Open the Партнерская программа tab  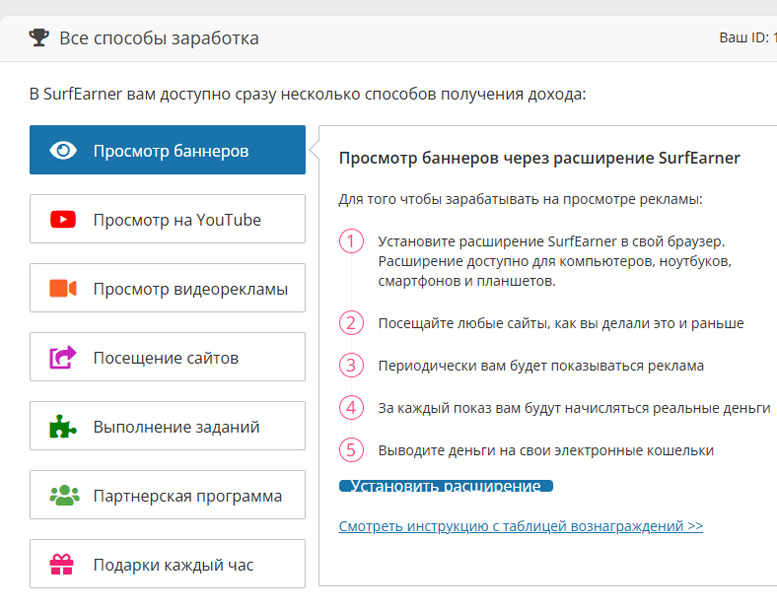coord(167,495)
